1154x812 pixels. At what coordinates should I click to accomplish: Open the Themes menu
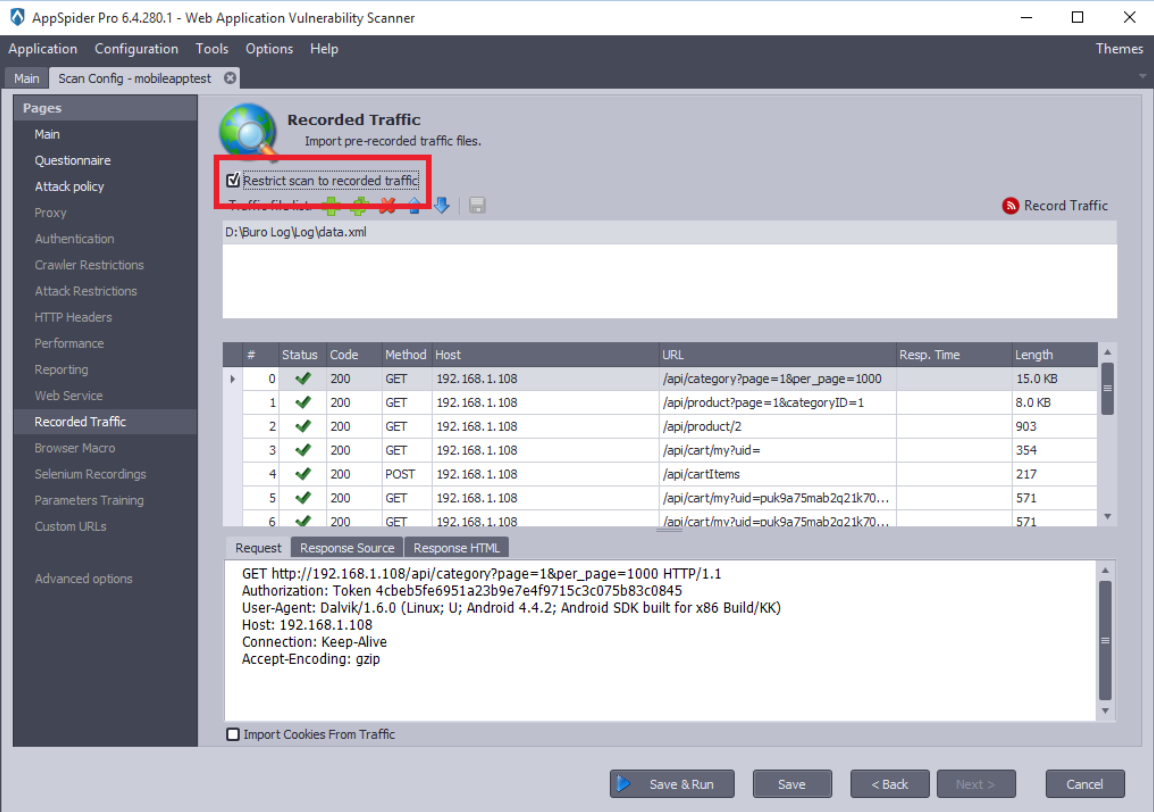click(x=1119, y=49)
